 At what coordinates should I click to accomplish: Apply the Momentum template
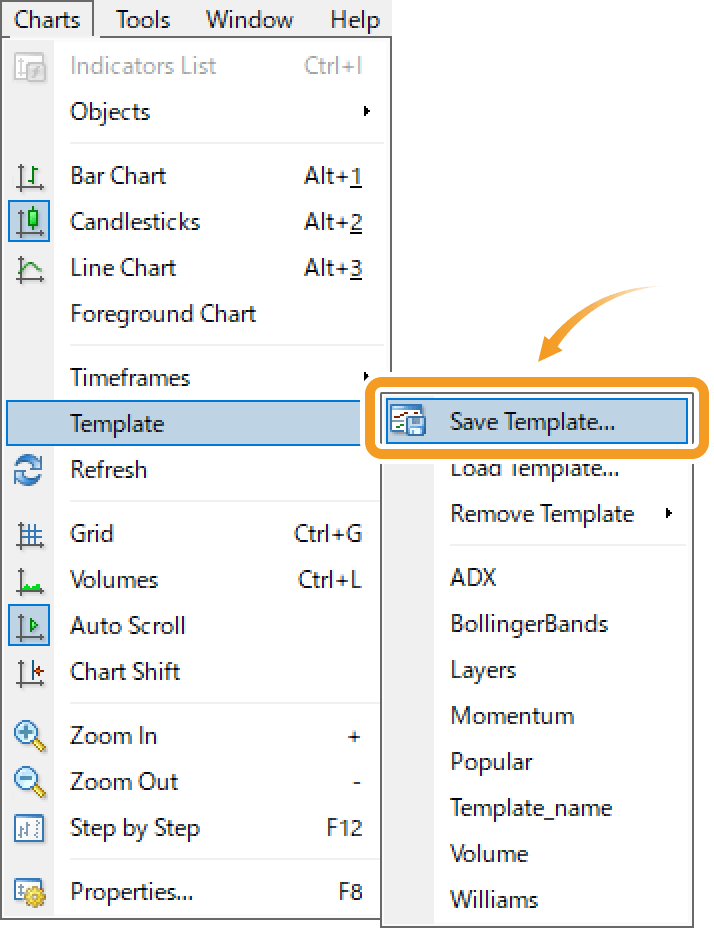tap(537, 716)
